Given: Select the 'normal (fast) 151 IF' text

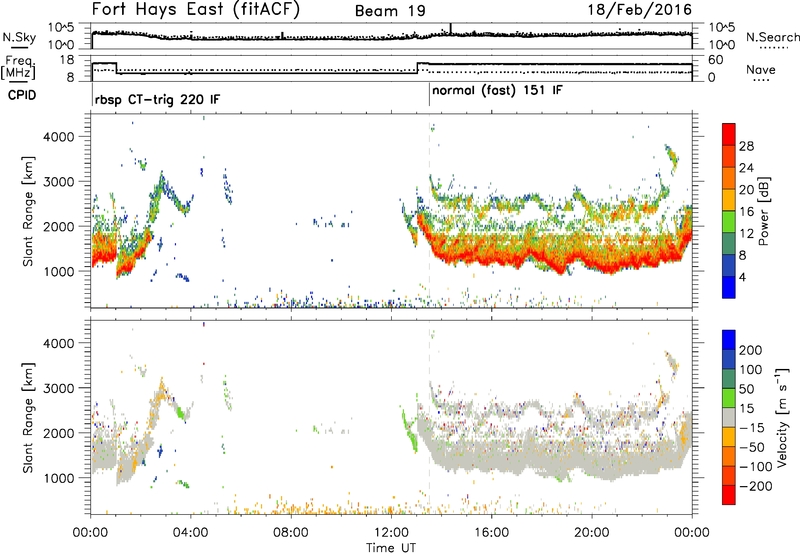Looking at the screenshot, I should (x=497, y=91).
